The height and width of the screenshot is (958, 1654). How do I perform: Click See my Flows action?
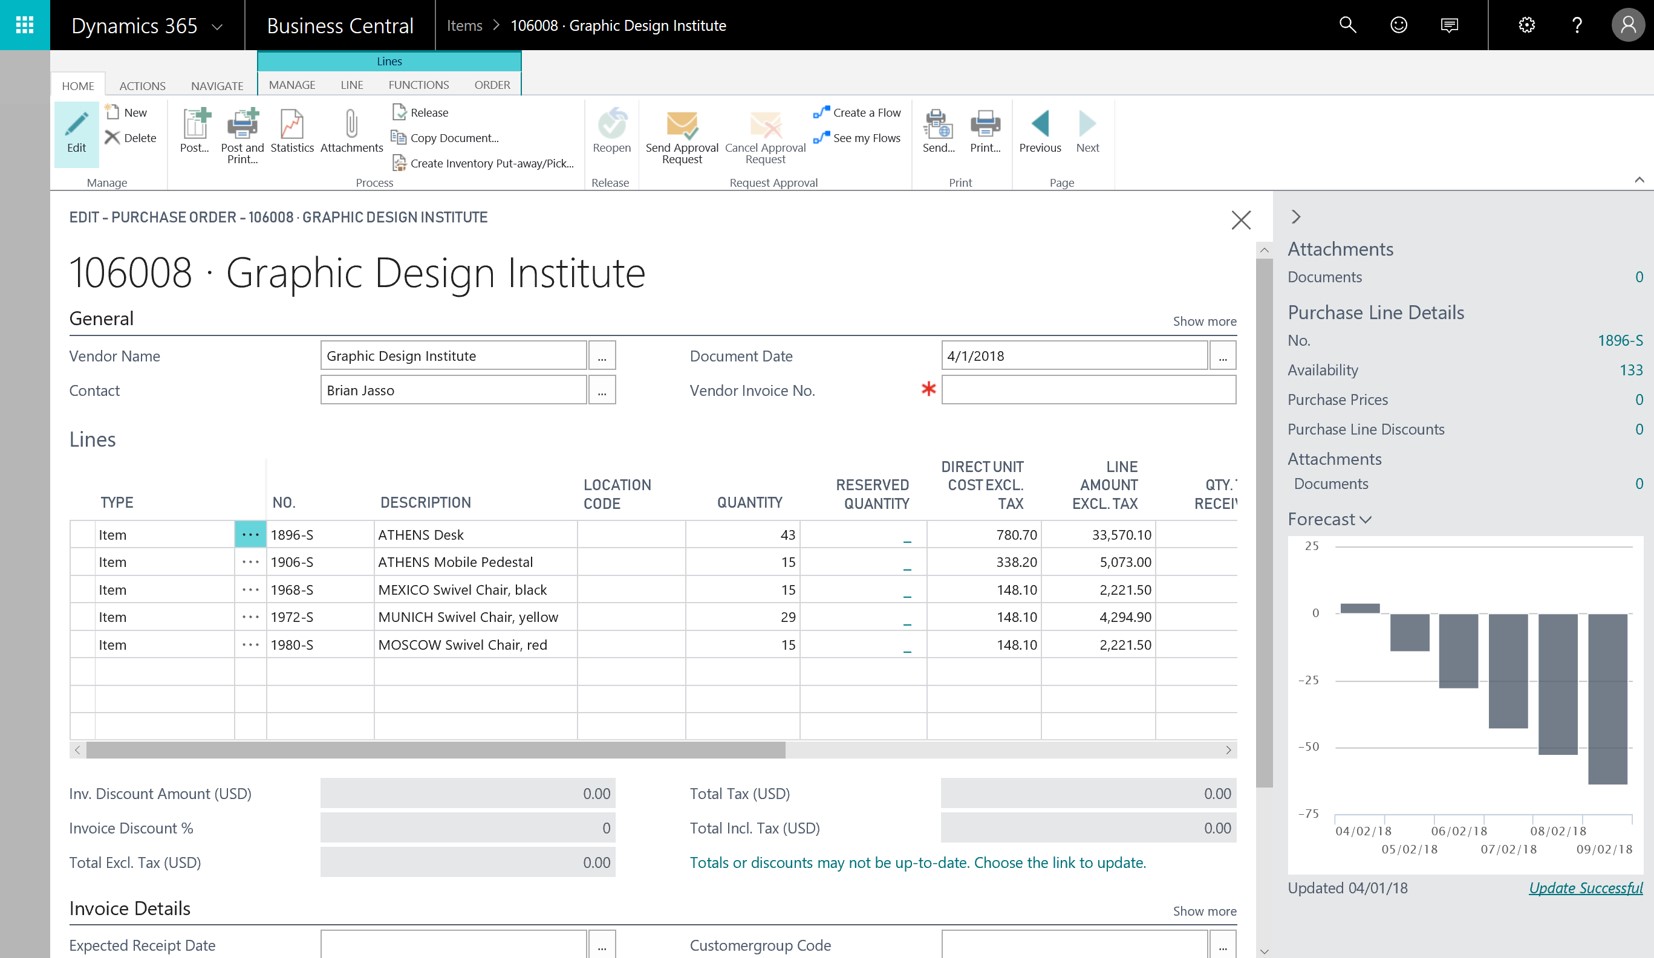click(857, 138)
